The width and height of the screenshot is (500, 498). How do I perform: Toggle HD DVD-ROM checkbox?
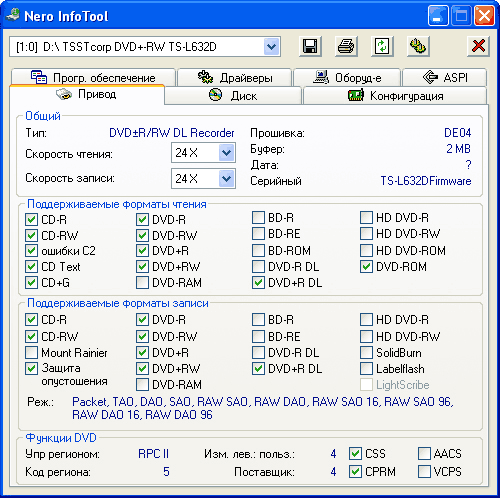366,251
